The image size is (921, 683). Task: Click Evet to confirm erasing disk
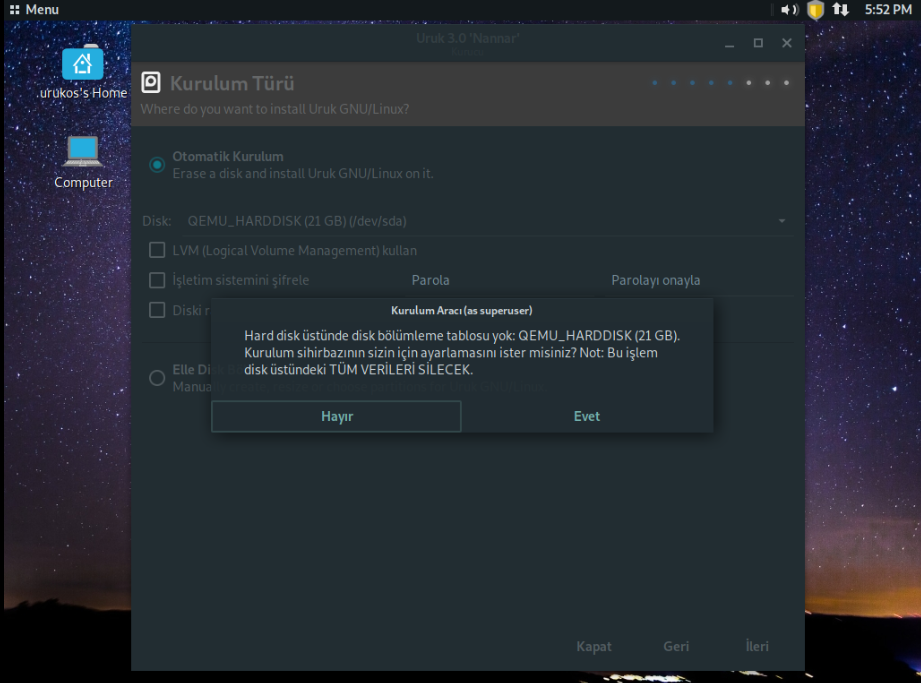coord(587,416)
